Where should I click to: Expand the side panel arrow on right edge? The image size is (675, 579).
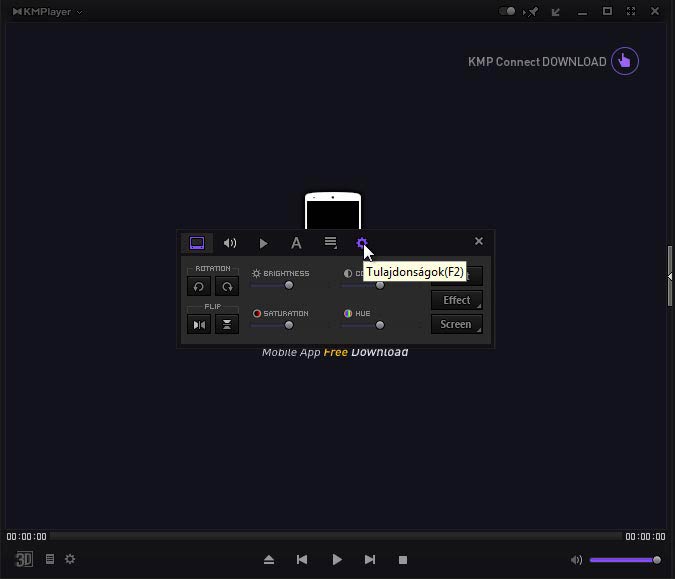point(670,276)
